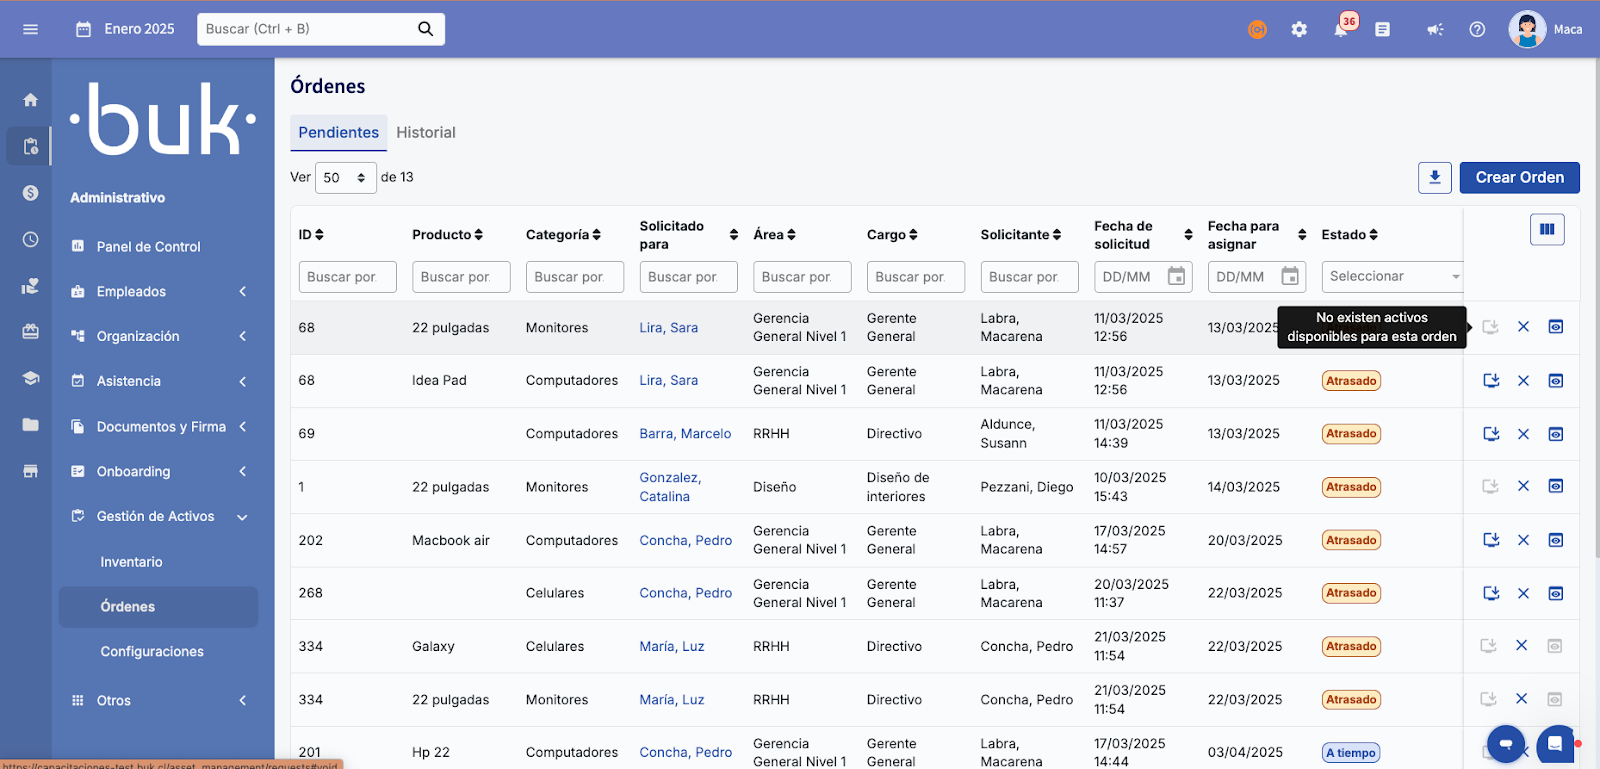Open the settings gear in top bar
Screen dimensions: 1600x769
click(x=1299, y=30)
